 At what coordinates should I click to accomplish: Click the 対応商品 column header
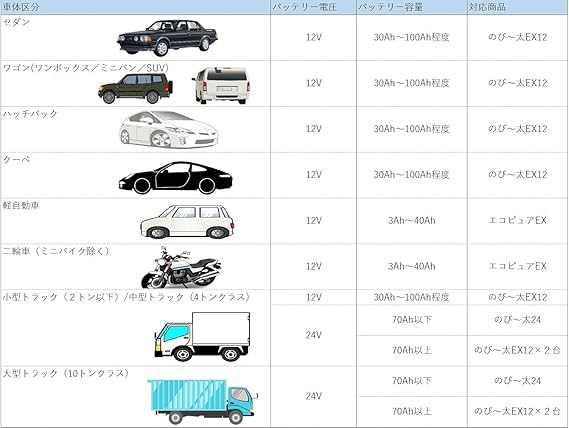[x=487, y=7]
